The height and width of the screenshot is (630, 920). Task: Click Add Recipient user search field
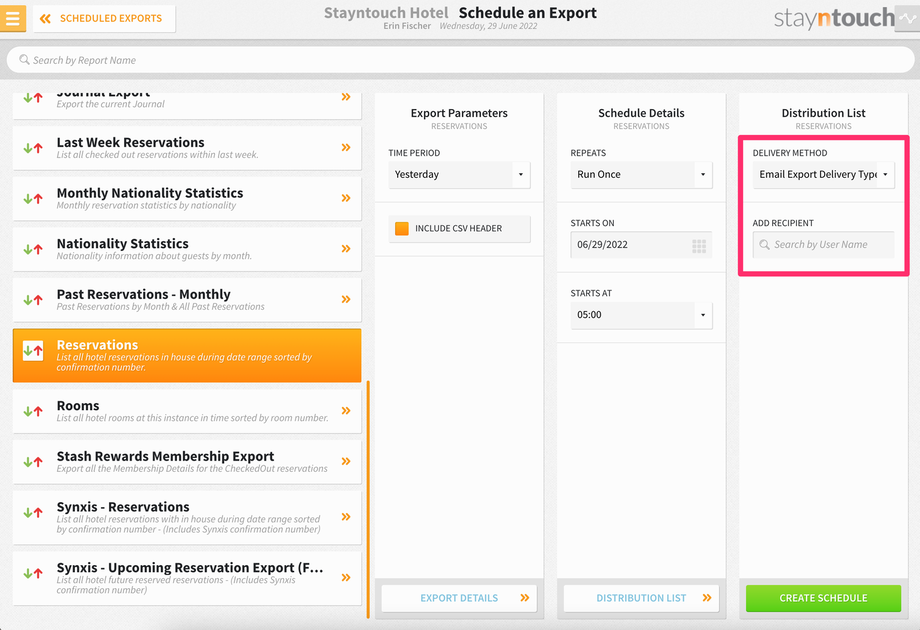tap(824, 245)
